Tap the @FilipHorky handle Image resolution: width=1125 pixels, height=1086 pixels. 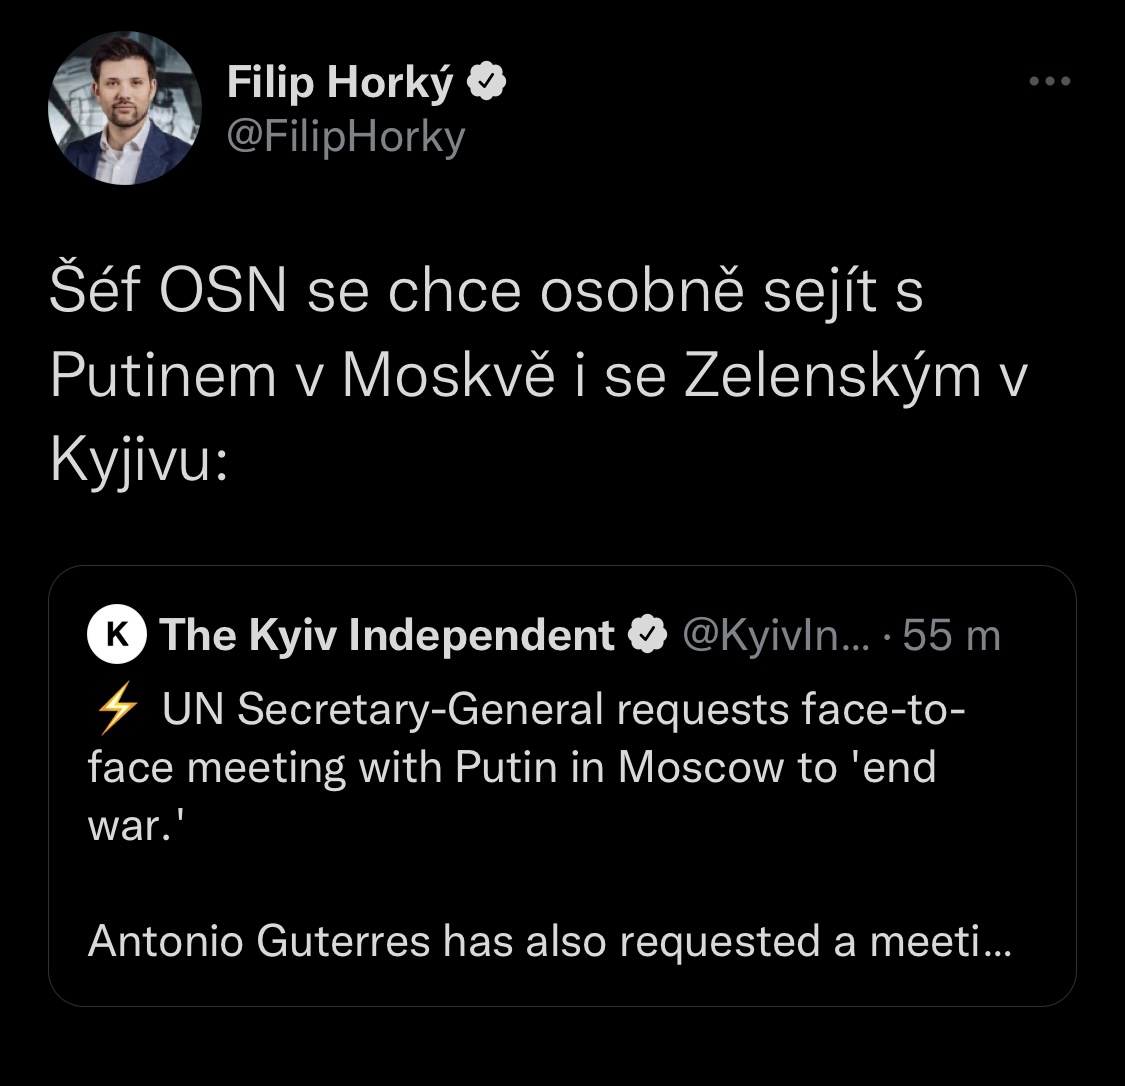point(346,136)
